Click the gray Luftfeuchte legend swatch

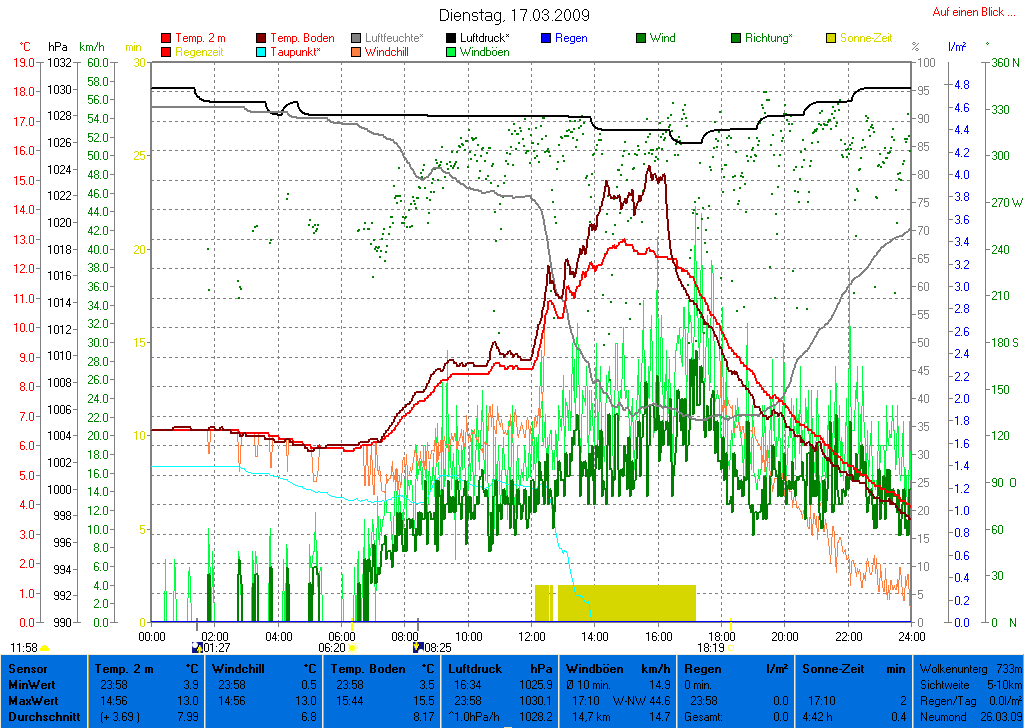357,38
